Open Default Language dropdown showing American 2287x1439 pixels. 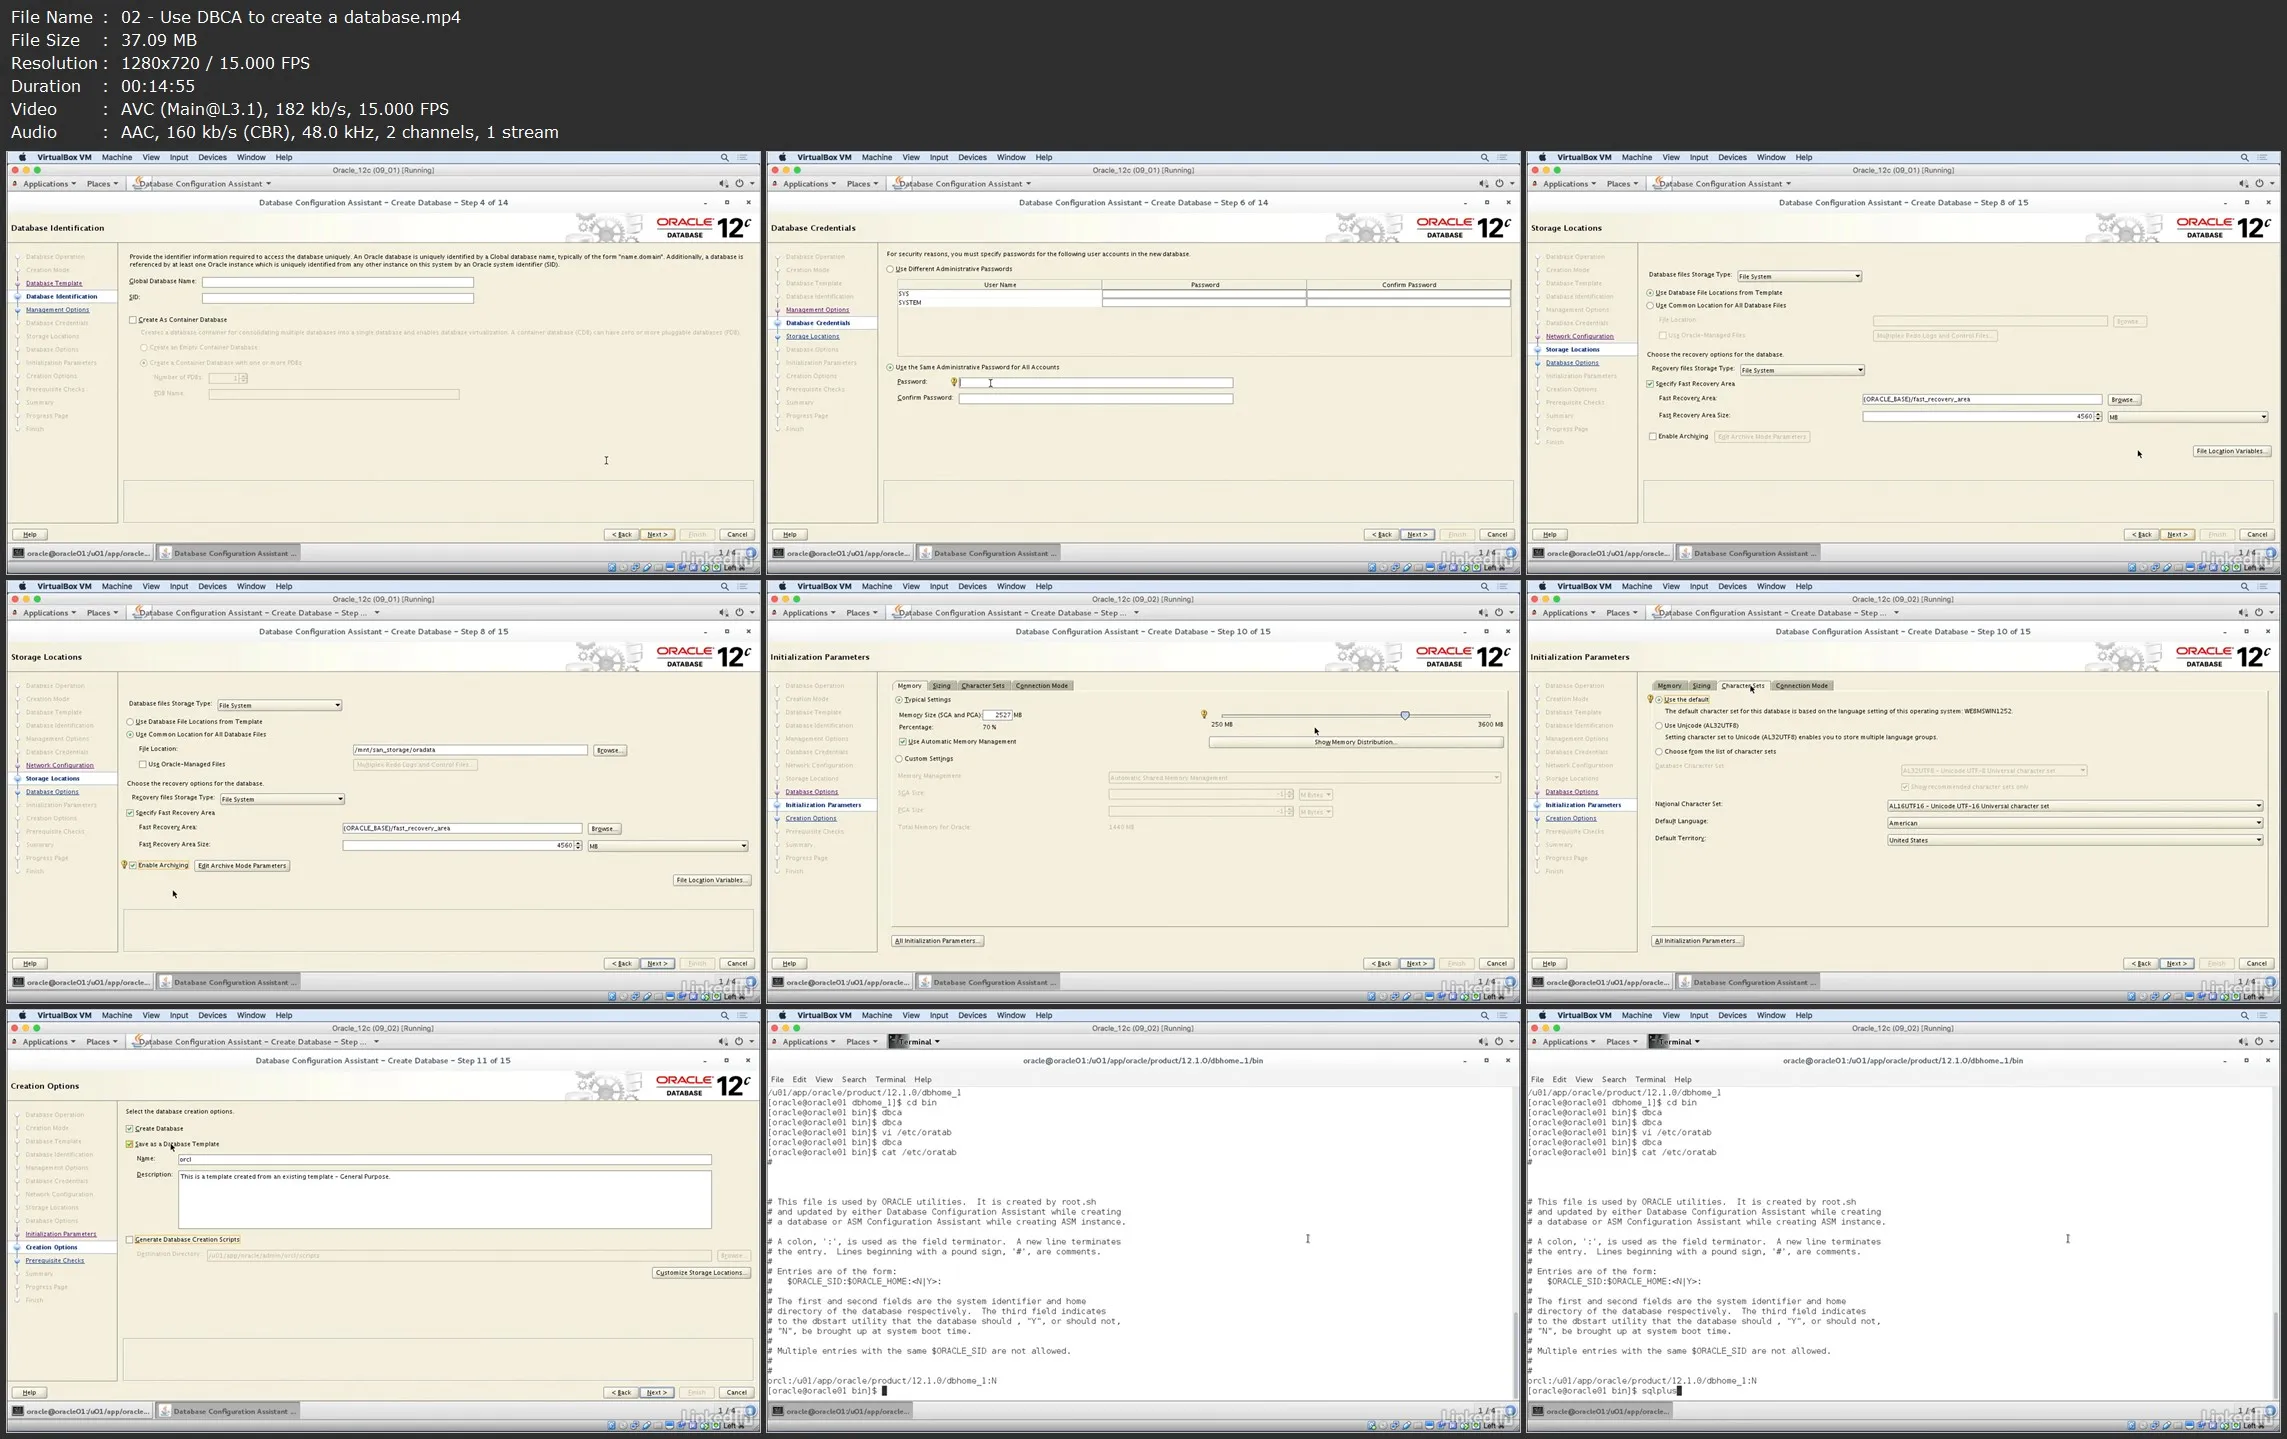pyautogui.click(x=2075, y=823)
